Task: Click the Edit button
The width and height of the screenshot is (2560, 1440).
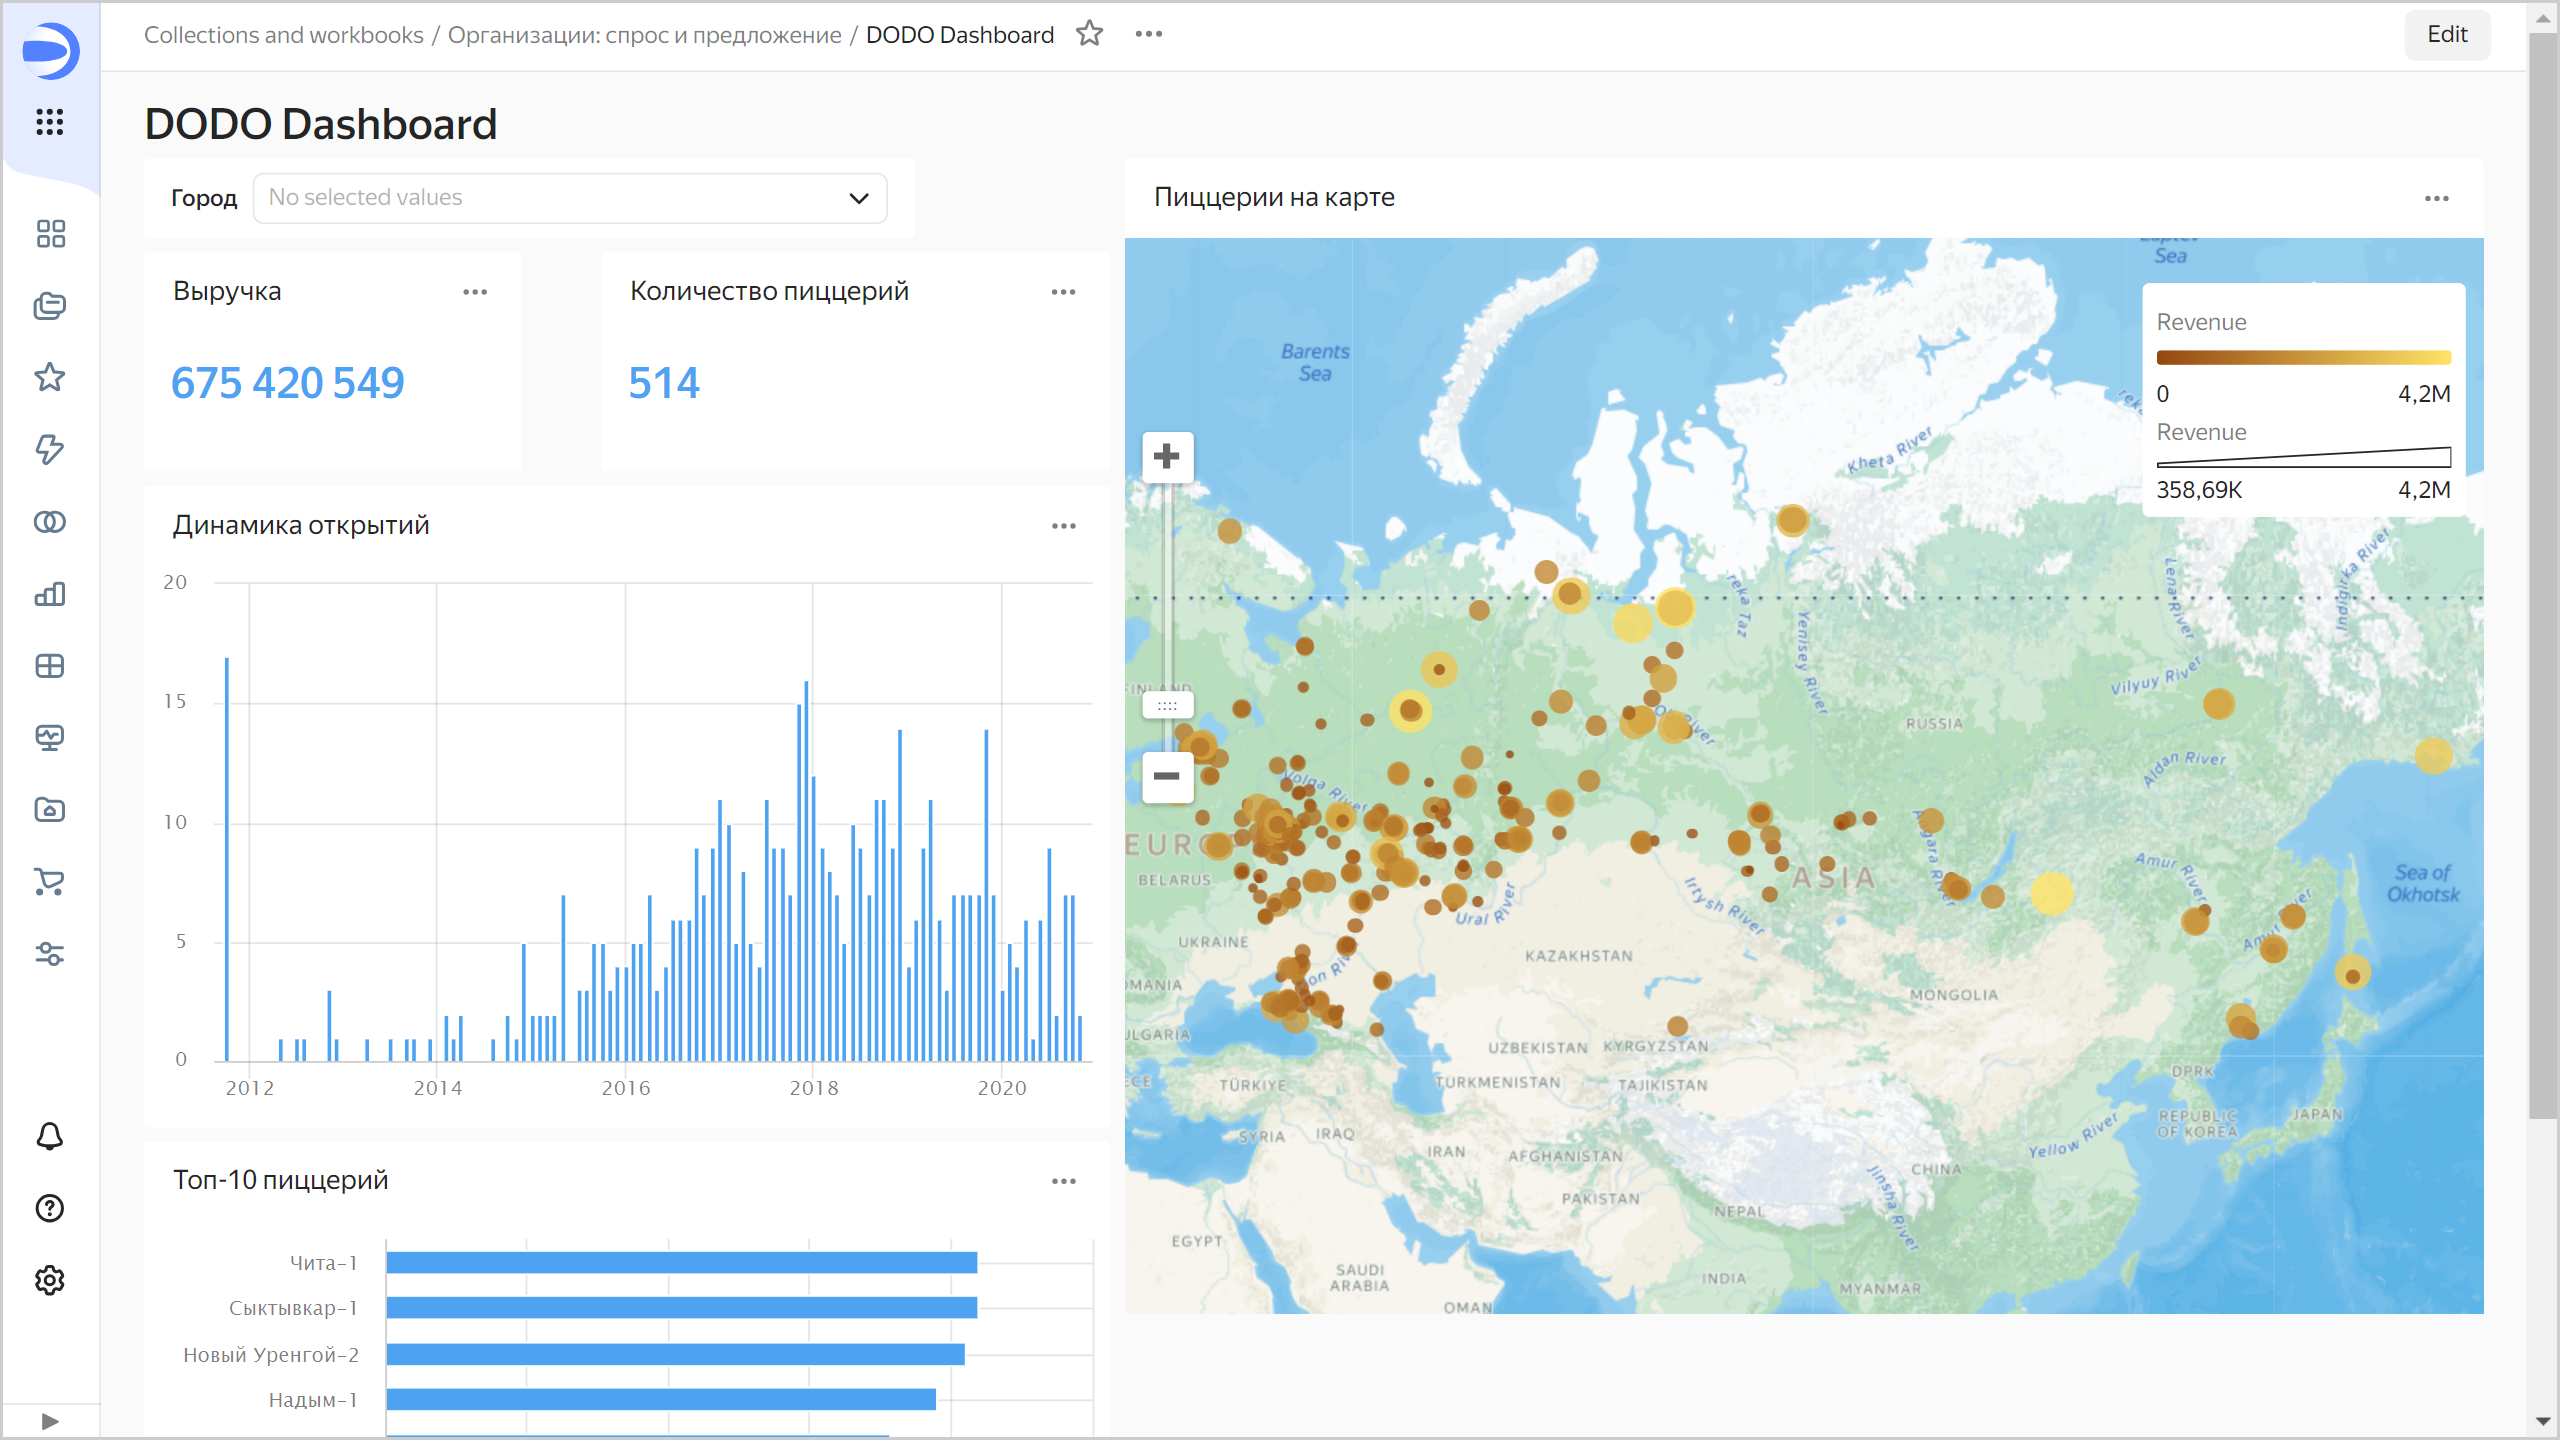Action: [2446, 35]
